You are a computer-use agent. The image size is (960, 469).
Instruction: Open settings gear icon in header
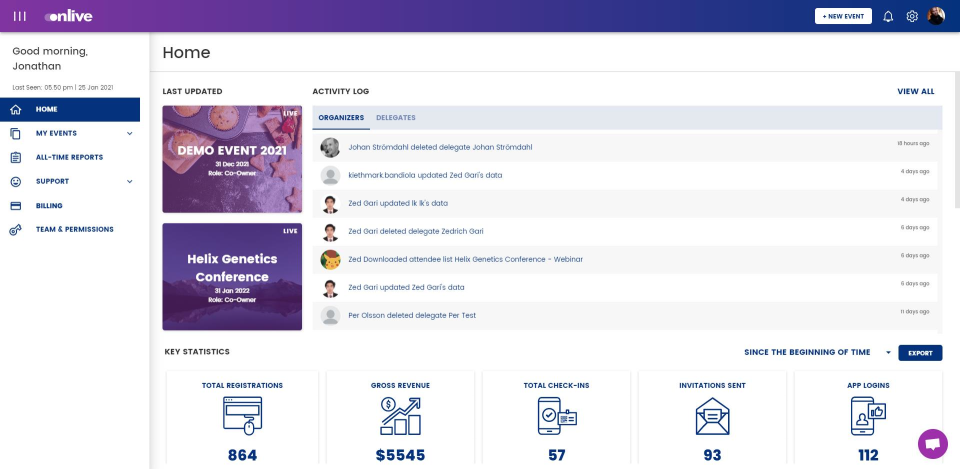click(x=912, y=16)
